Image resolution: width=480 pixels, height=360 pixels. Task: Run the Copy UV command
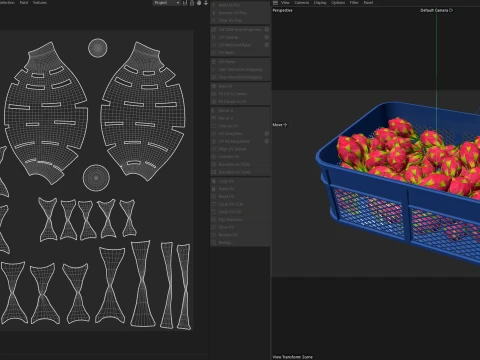tap(240, 181)
